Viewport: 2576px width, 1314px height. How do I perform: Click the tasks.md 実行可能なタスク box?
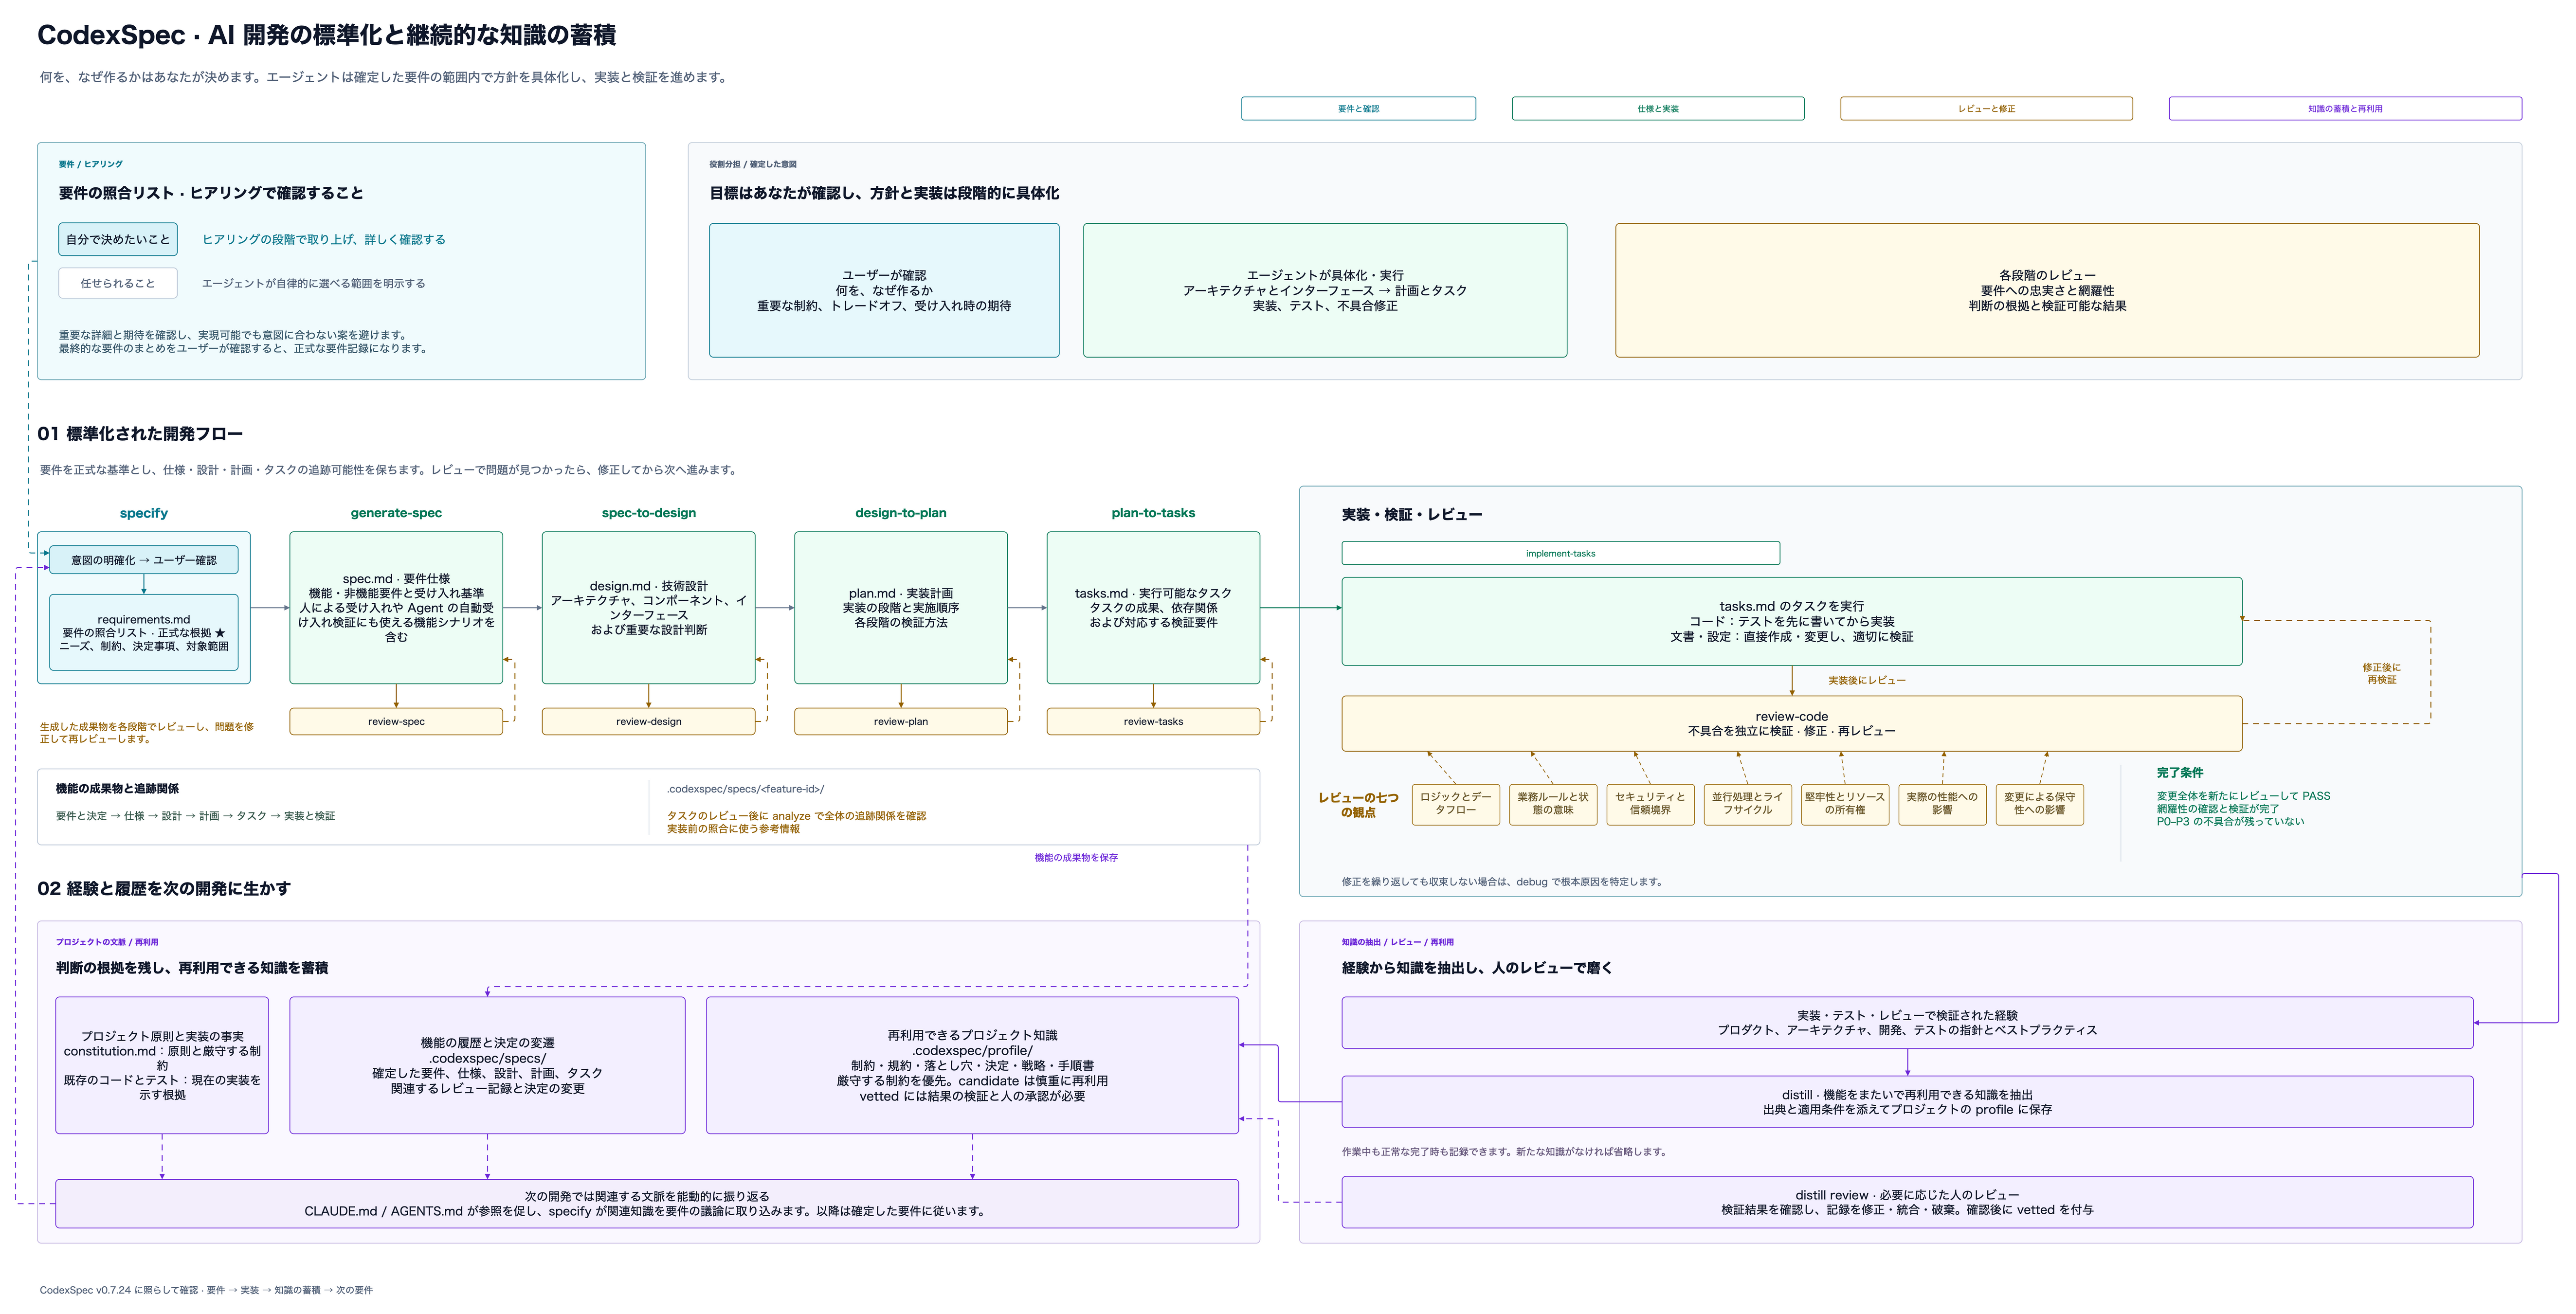(x=1153, y=607)
